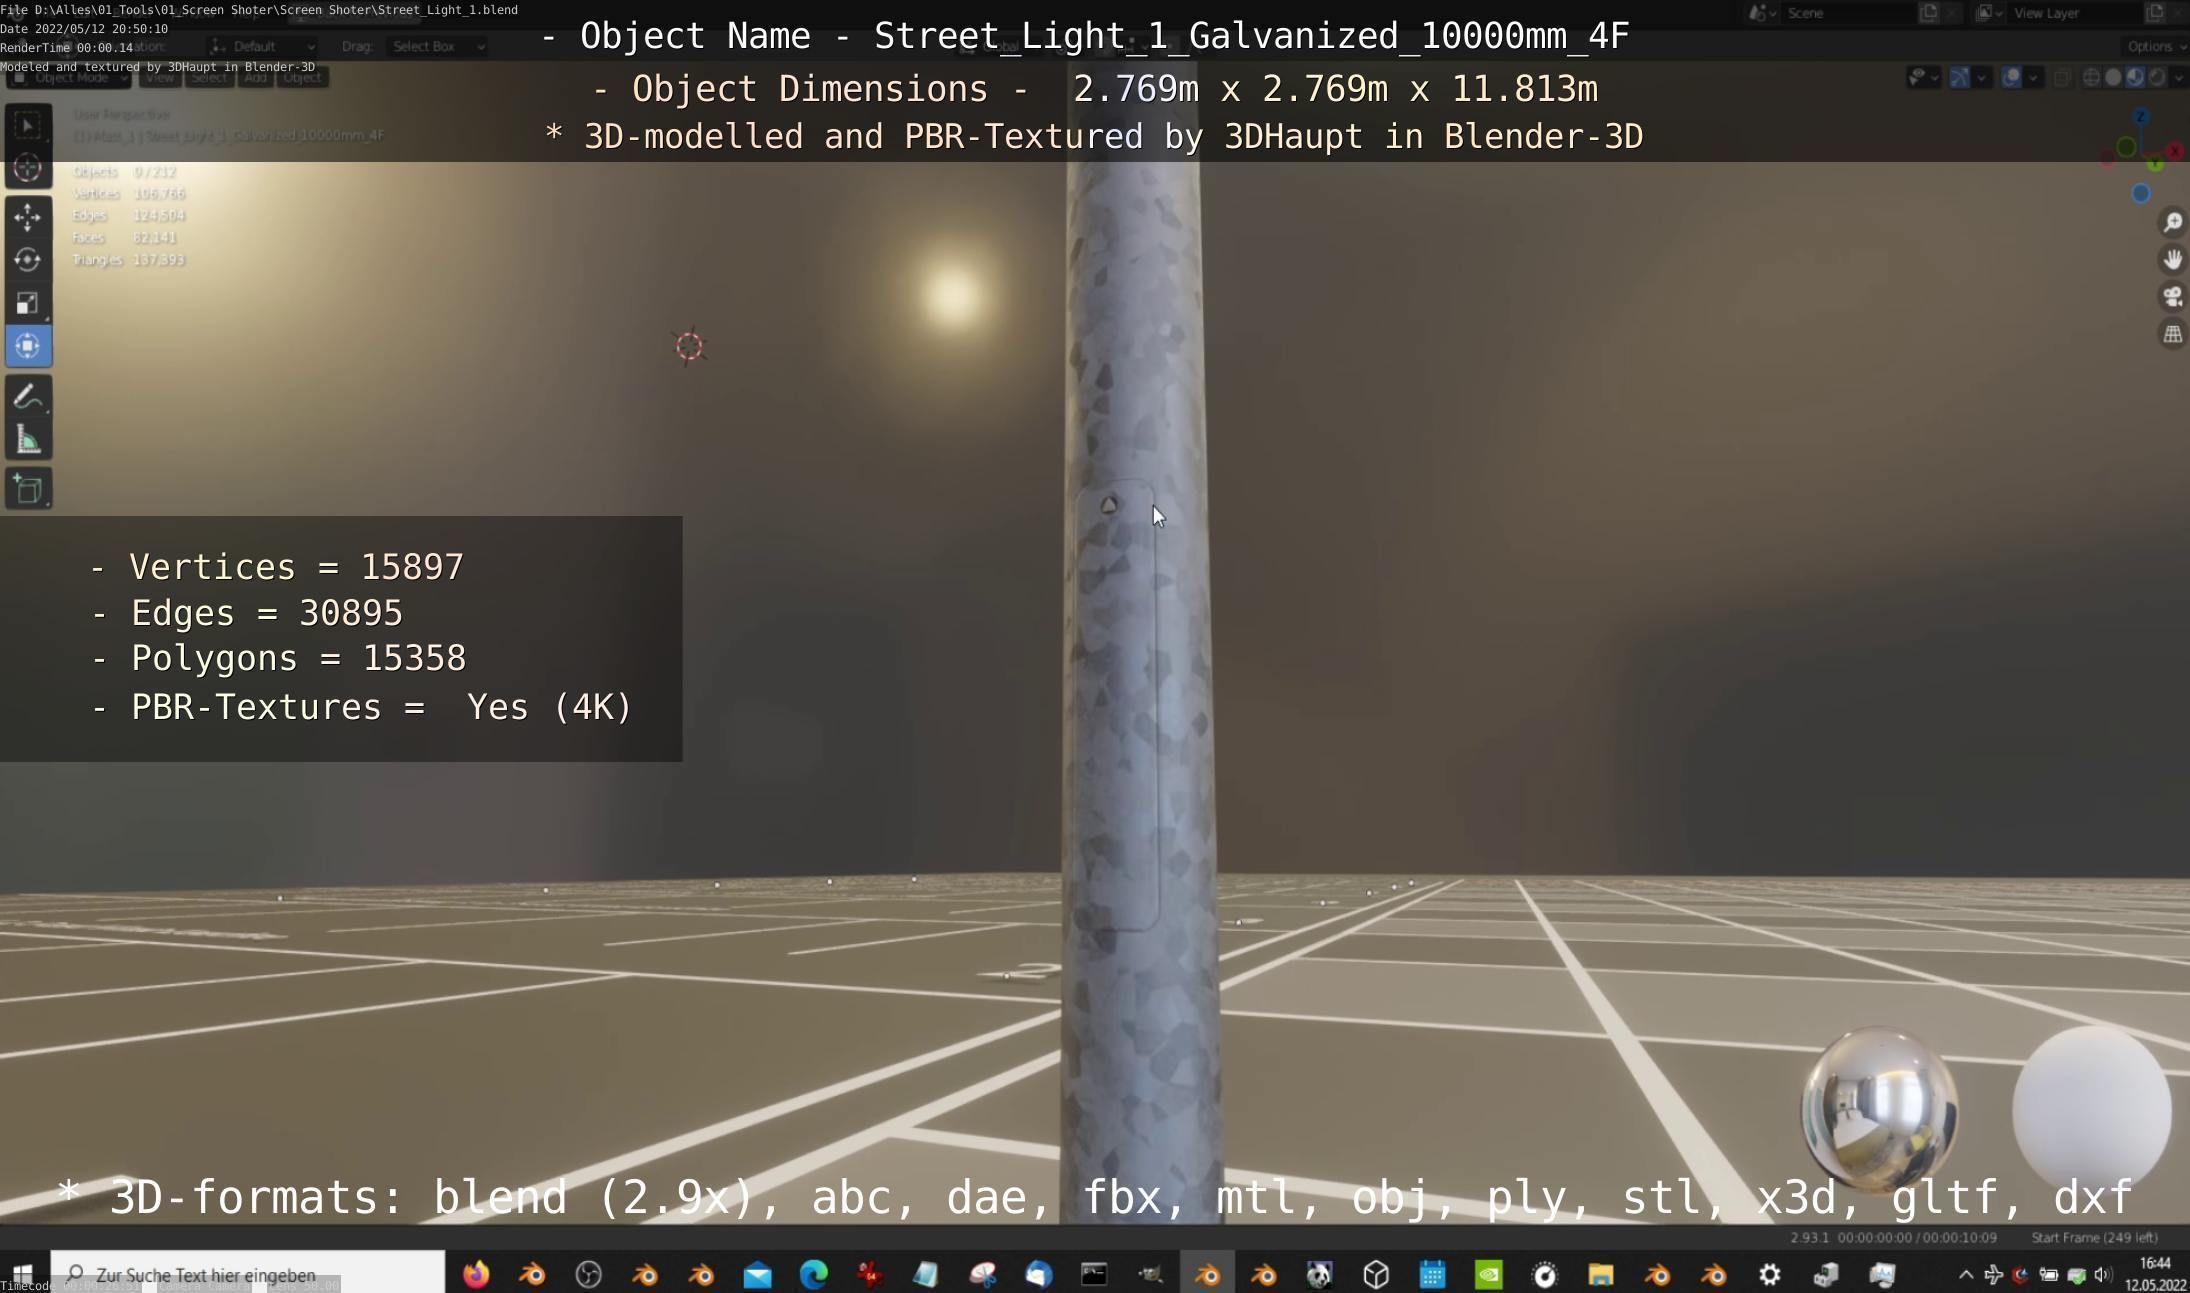Screen dimensions: 2190x1293
Task: Select the Scale tool
Action: 28,302
